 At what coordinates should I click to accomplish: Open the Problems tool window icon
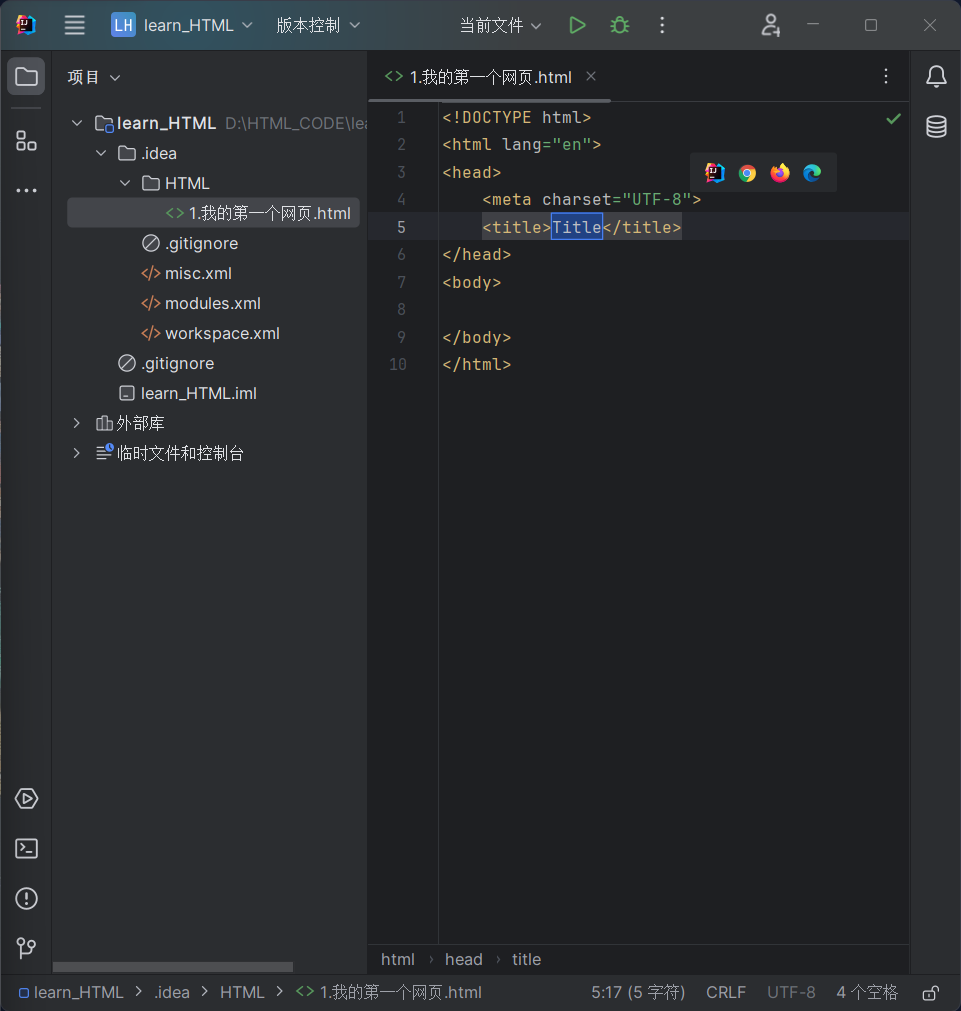25,898
